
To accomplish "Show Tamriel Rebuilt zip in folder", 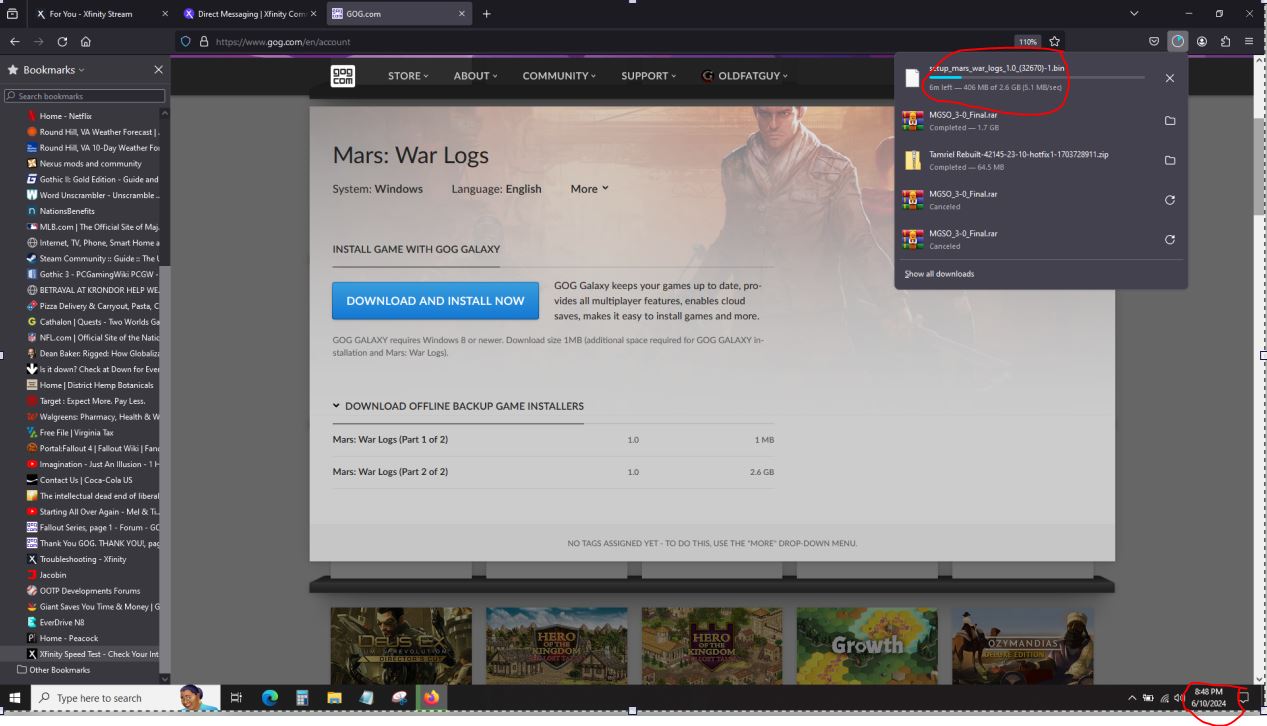I will click(1170, 160).
